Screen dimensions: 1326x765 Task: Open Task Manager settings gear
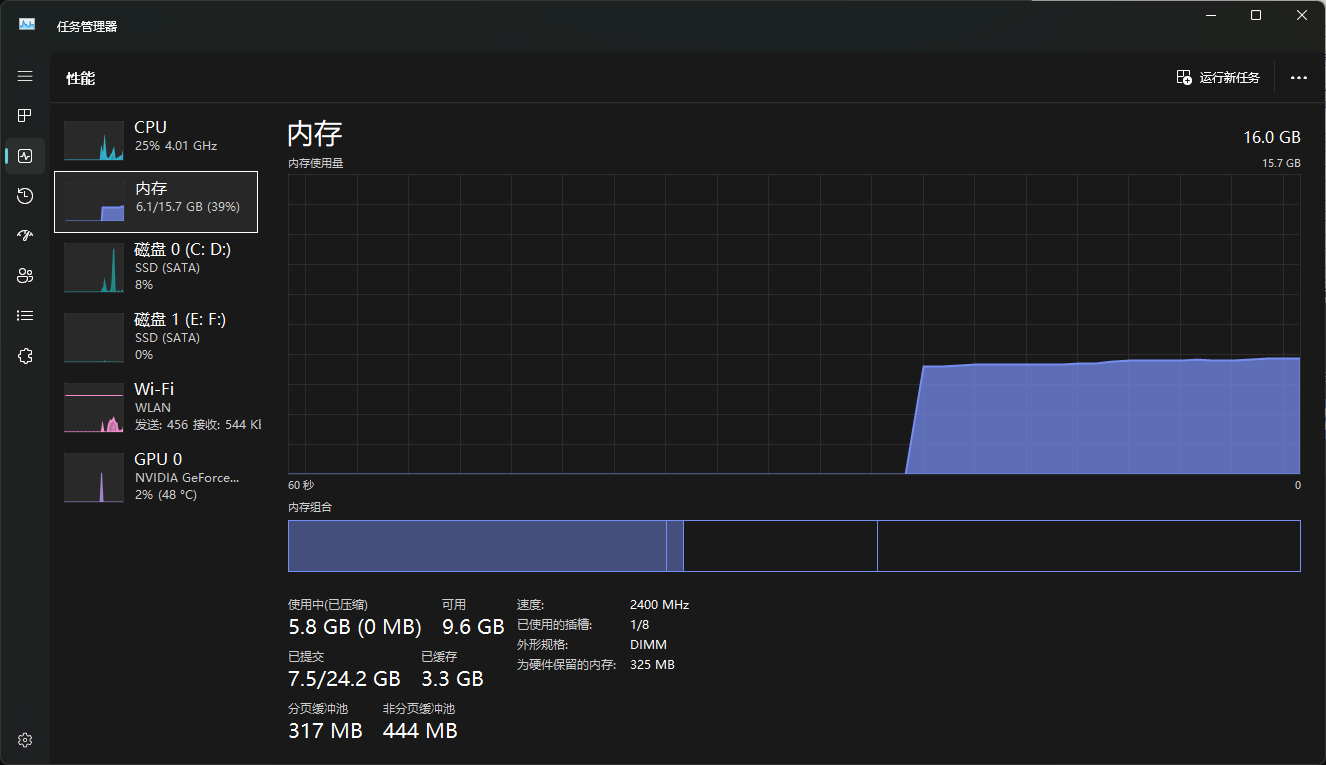click(25, 740)
